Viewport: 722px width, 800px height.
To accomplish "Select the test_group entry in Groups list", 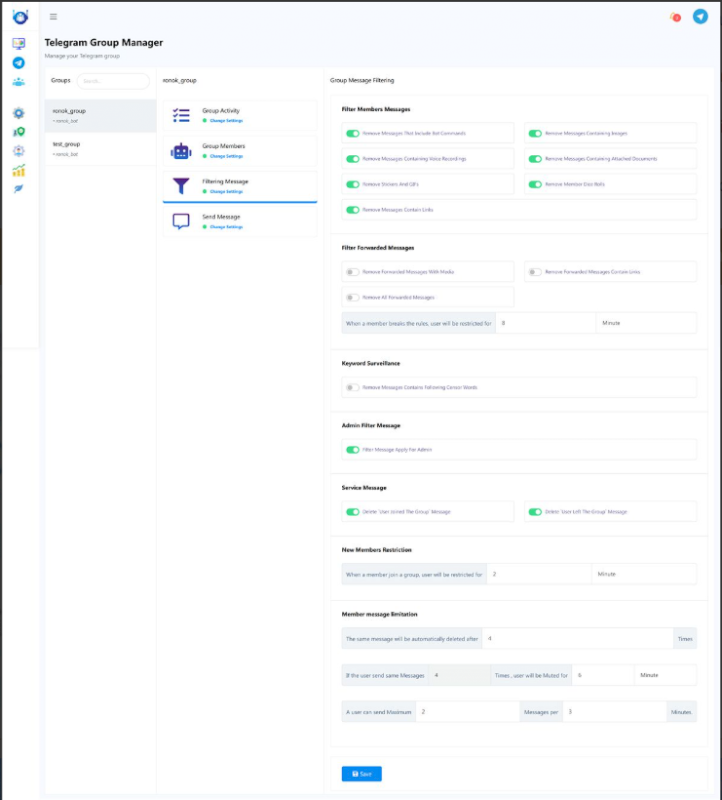I will pyautogui.click(x=101, y=149).
